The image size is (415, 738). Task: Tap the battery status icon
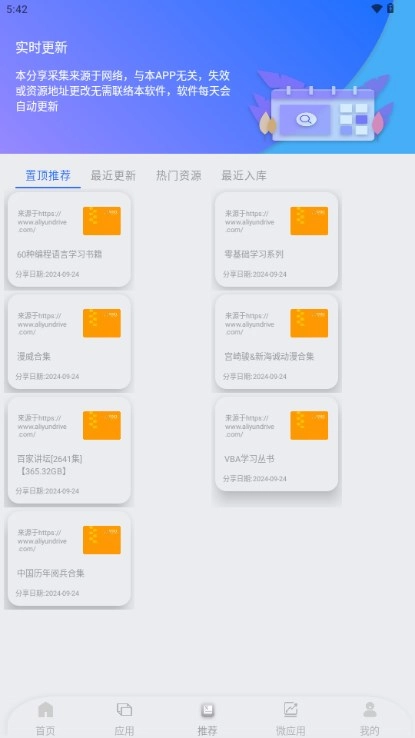(390, 8)
